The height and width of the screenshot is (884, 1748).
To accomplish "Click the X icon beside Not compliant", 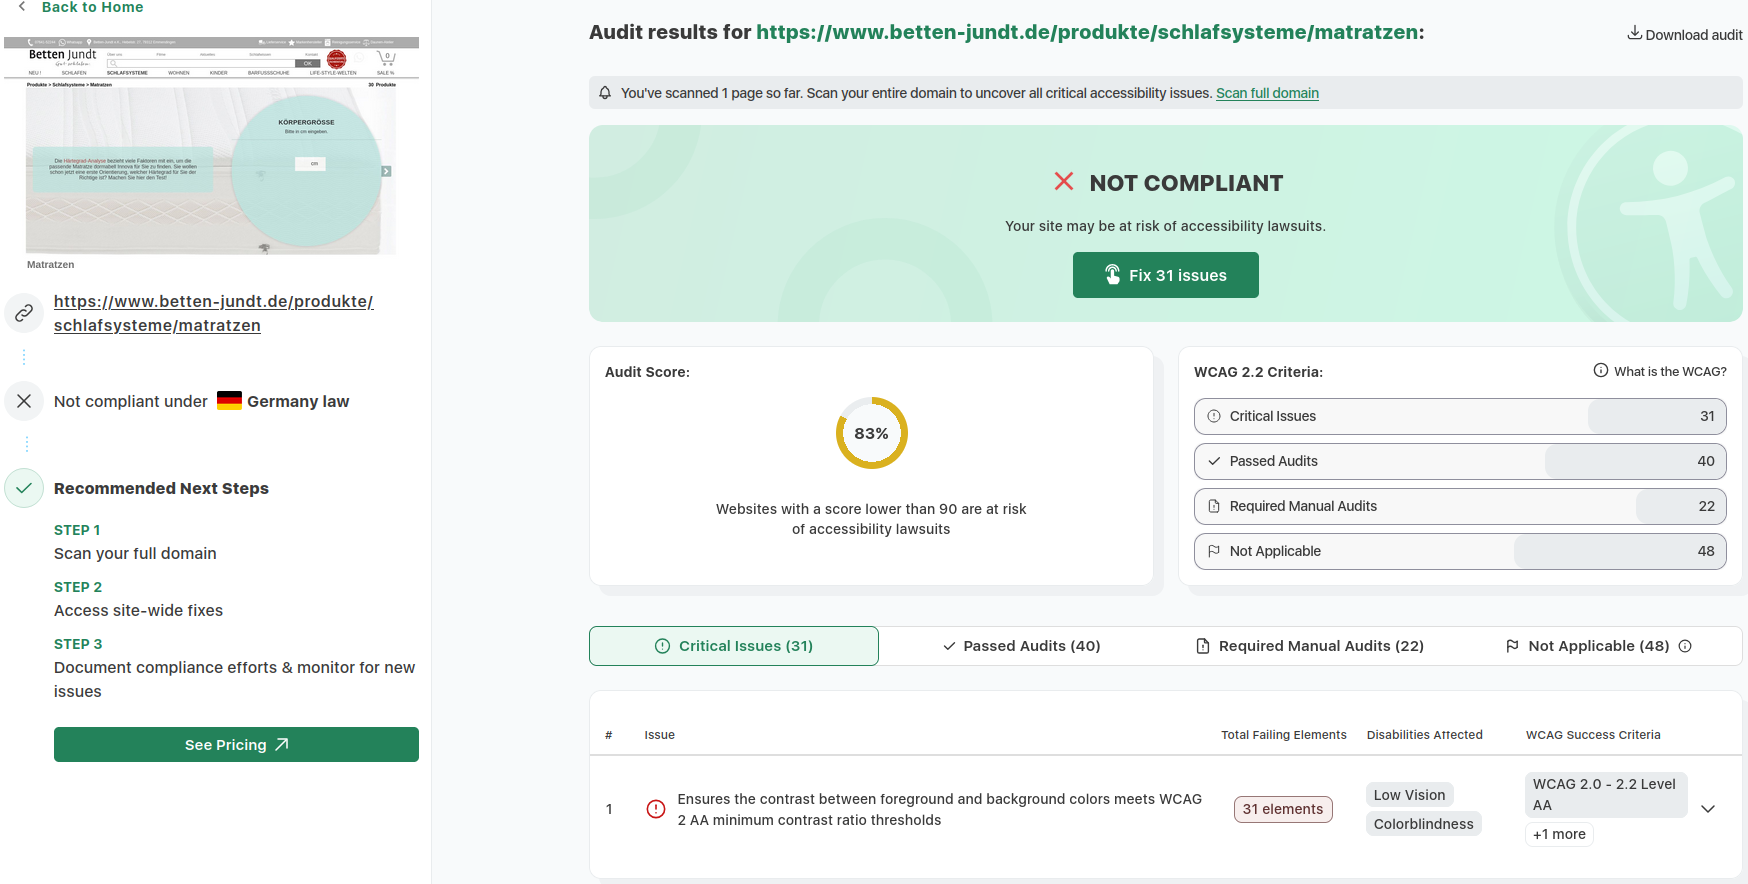I will pos(24,401).
